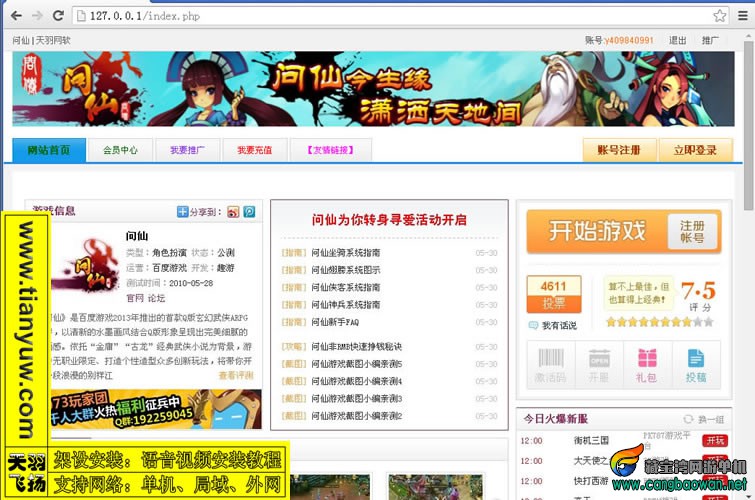Click the 查看评测 link

[236, 375]
